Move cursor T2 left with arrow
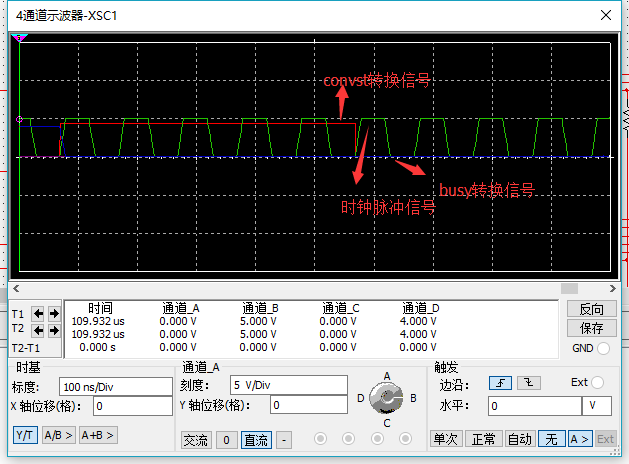Screen dimensions: 629x464 click(x=39, y=330)
